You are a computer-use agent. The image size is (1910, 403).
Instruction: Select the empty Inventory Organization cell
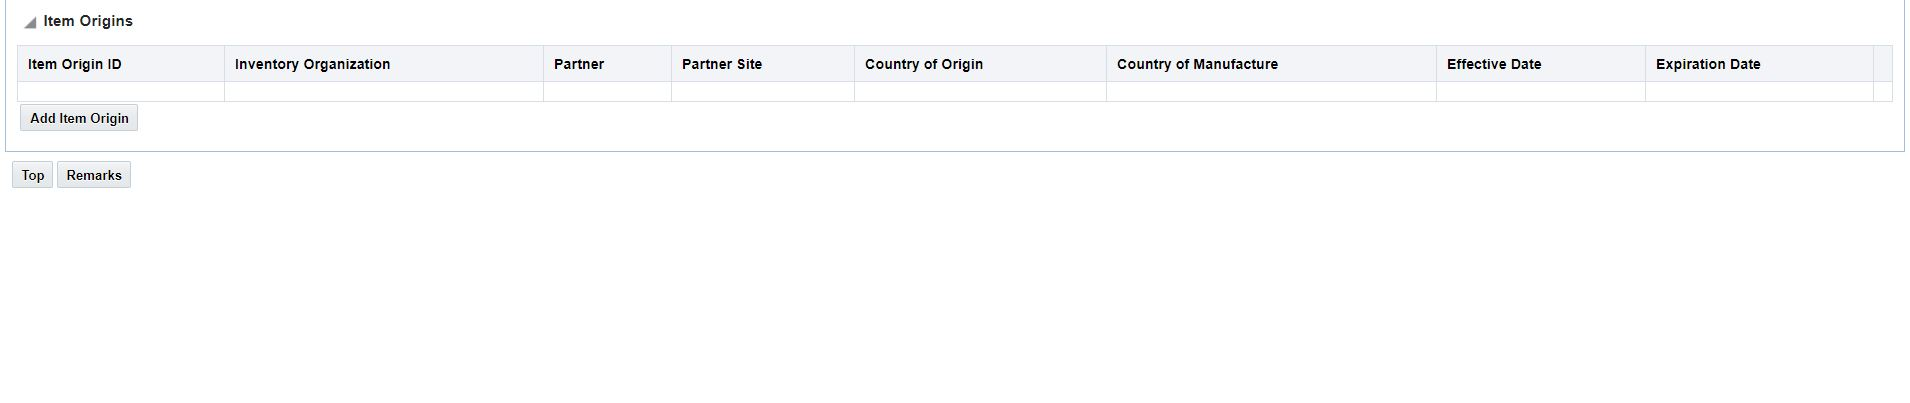tap(384, 91)
